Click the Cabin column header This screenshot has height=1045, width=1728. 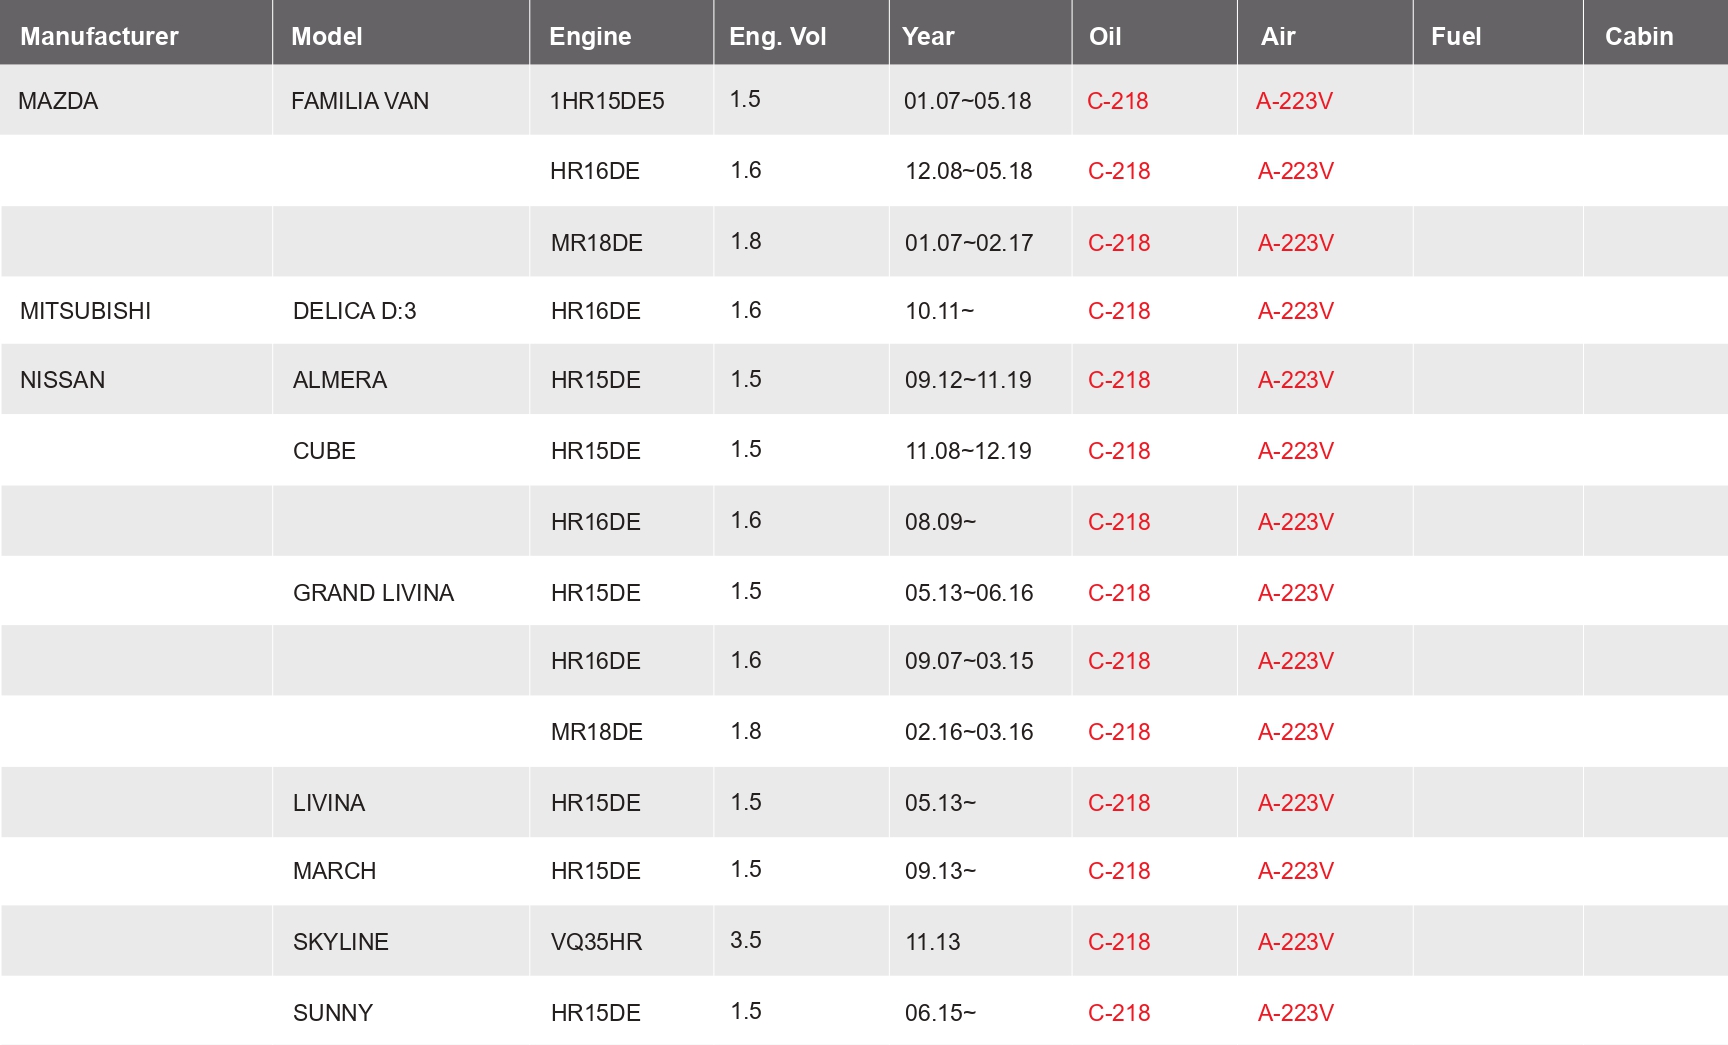coord(1638,37)
